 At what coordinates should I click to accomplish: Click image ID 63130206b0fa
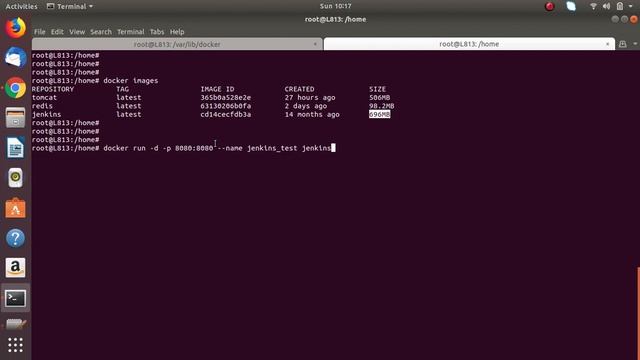226,106
